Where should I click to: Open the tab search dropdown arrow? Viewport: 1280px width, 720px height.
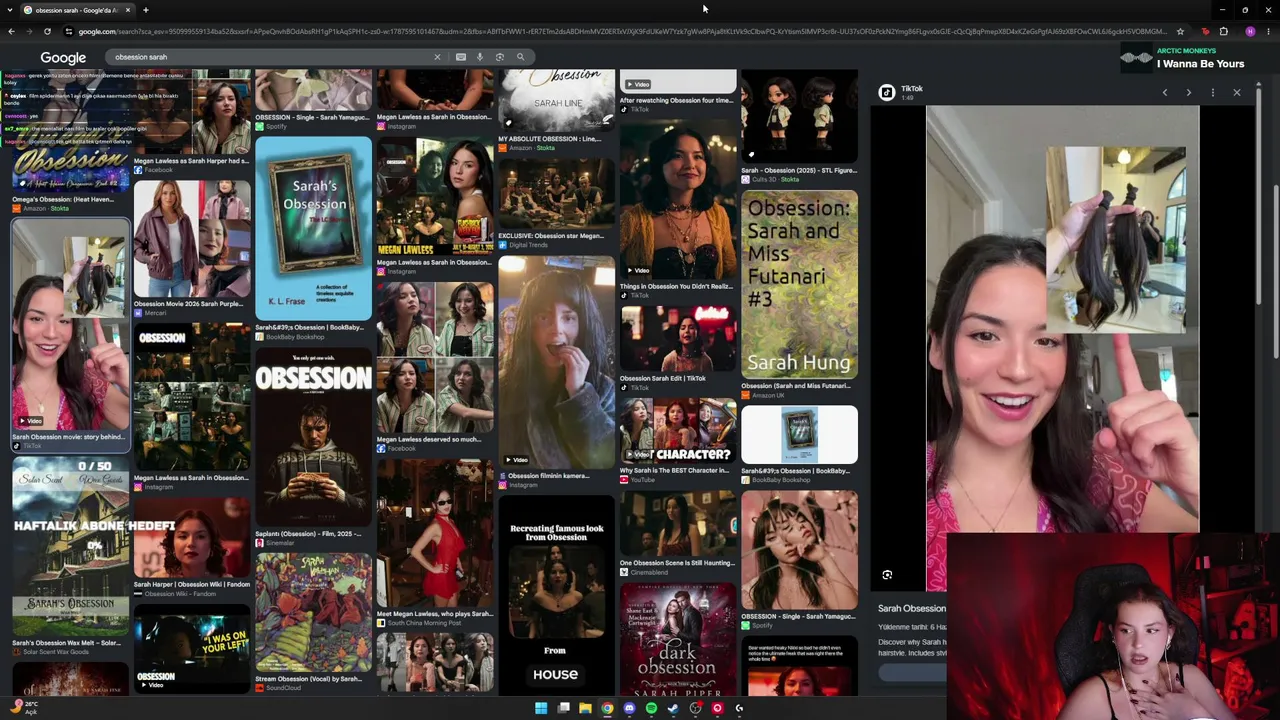pos(9,10)
